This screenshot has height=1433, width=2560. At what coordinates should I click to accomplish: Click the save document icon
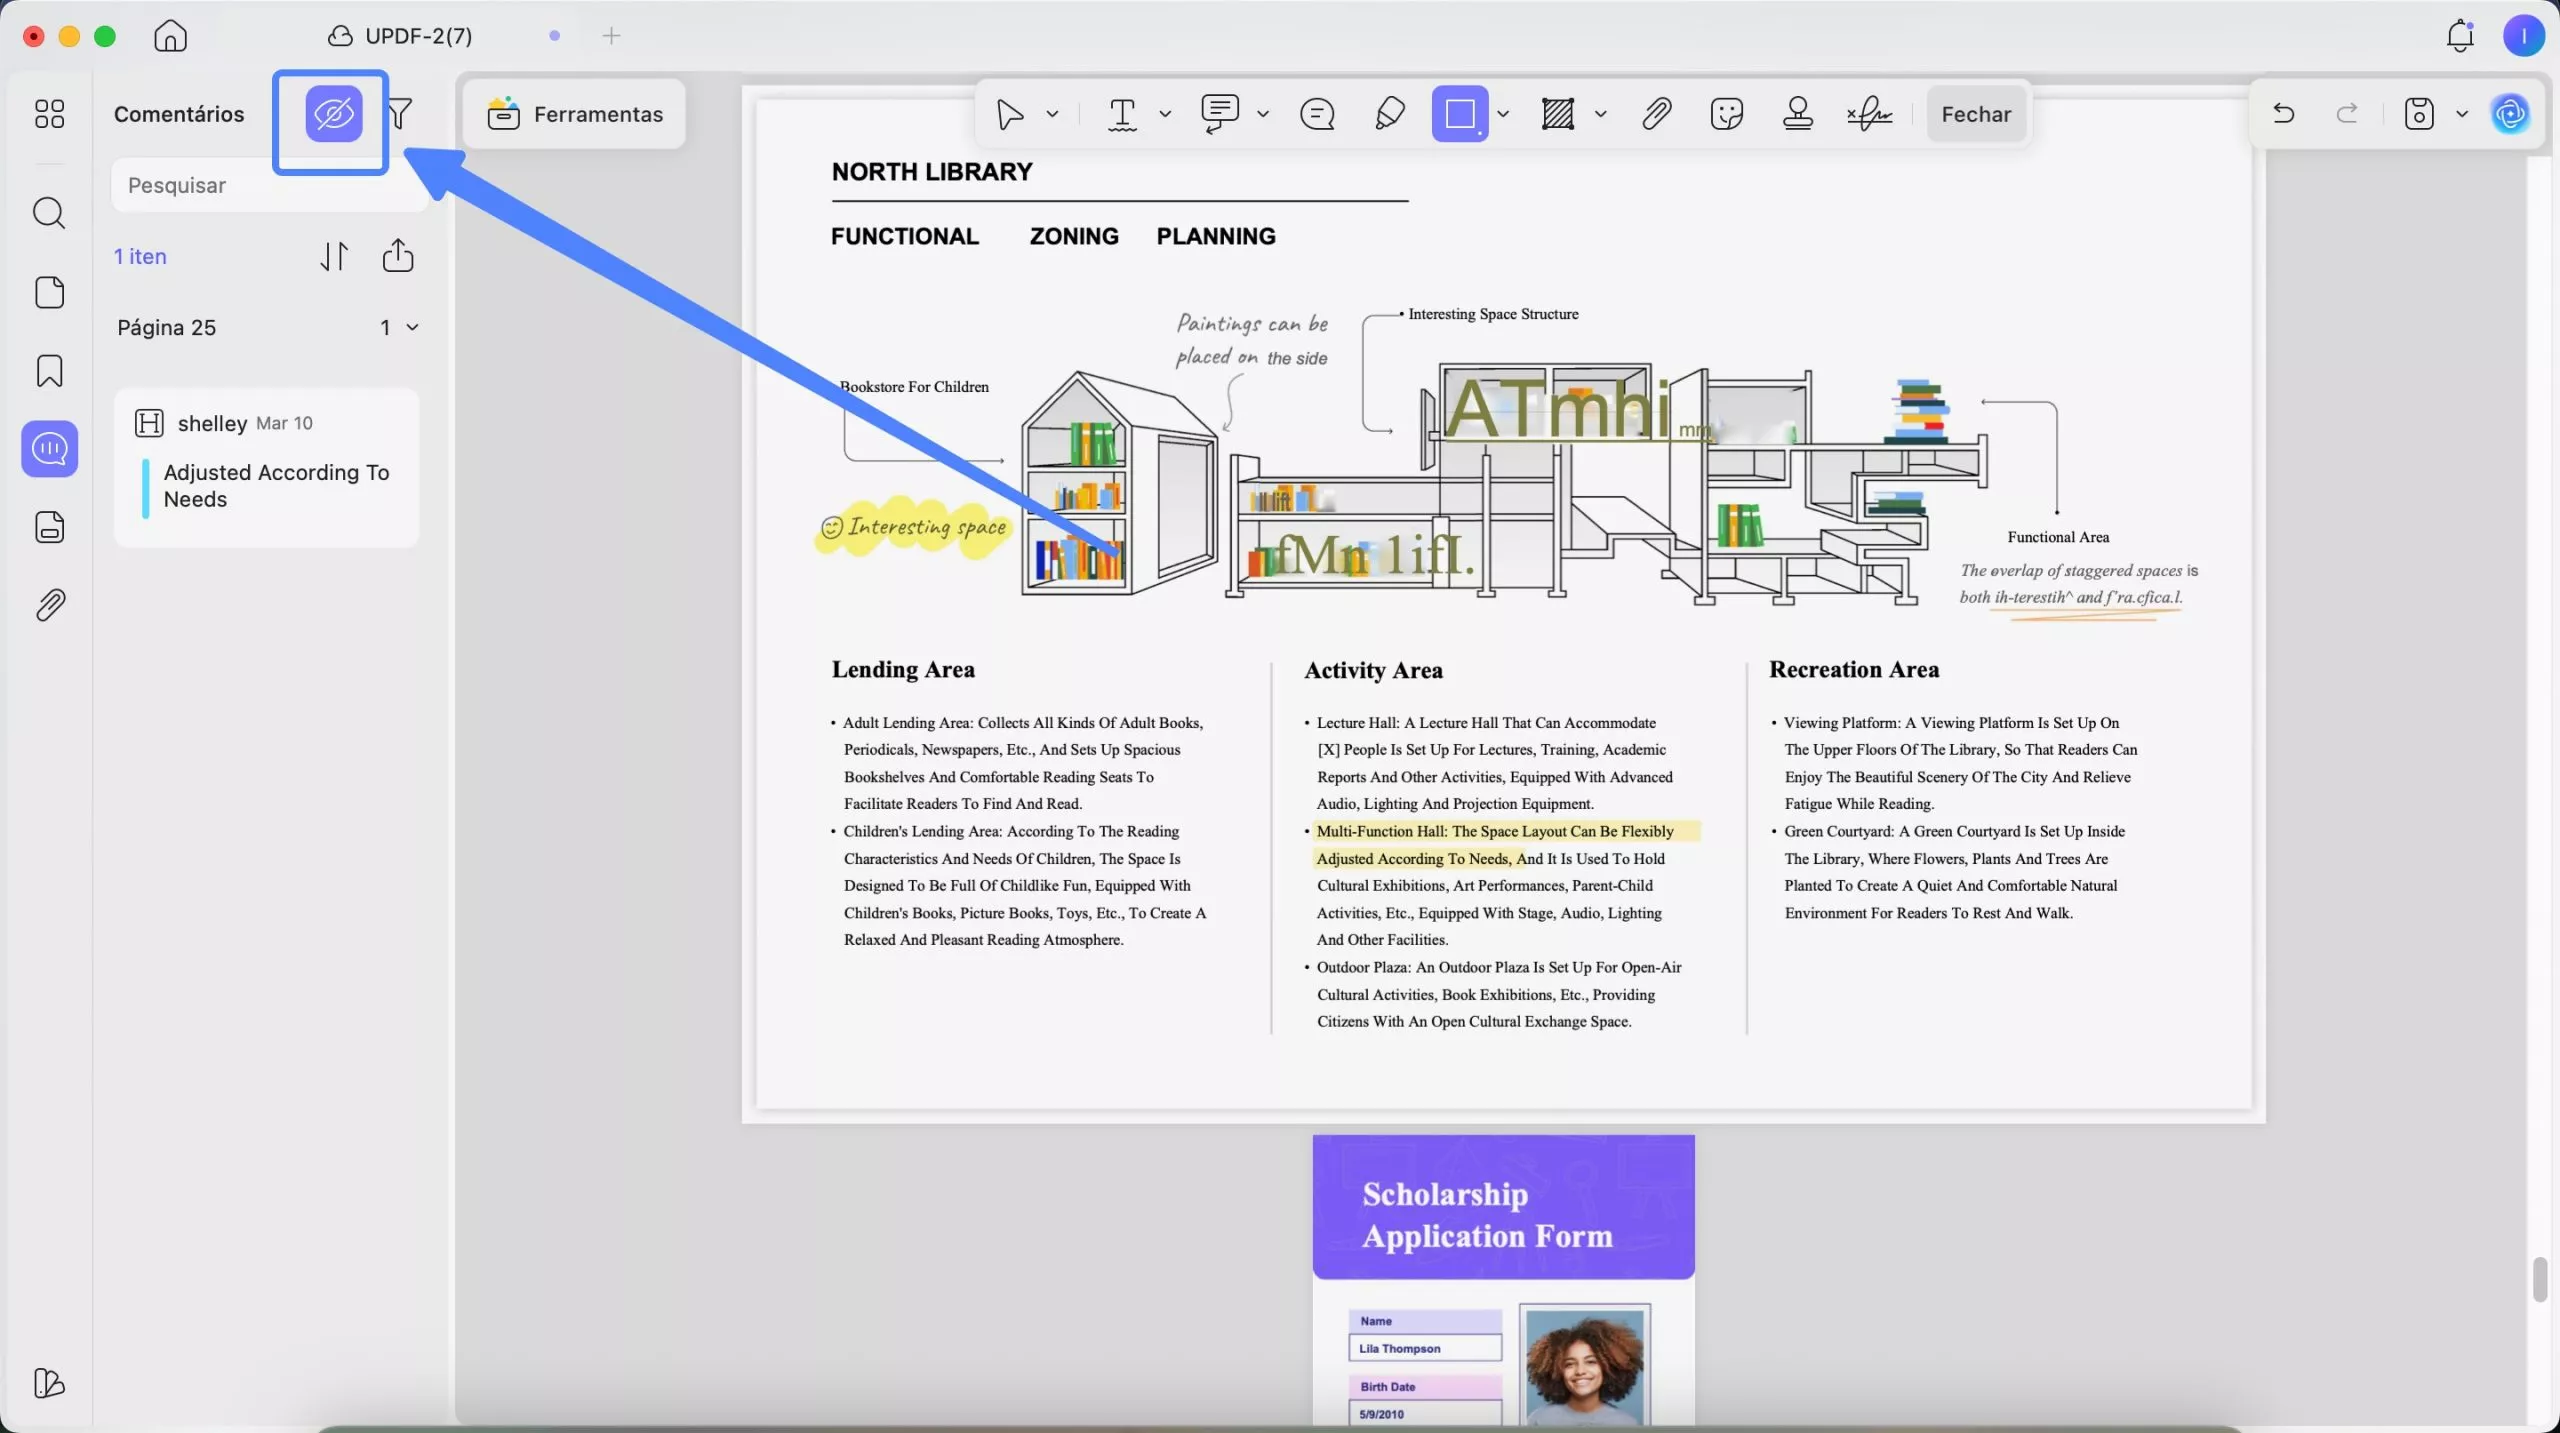(x=2419, y=113)
